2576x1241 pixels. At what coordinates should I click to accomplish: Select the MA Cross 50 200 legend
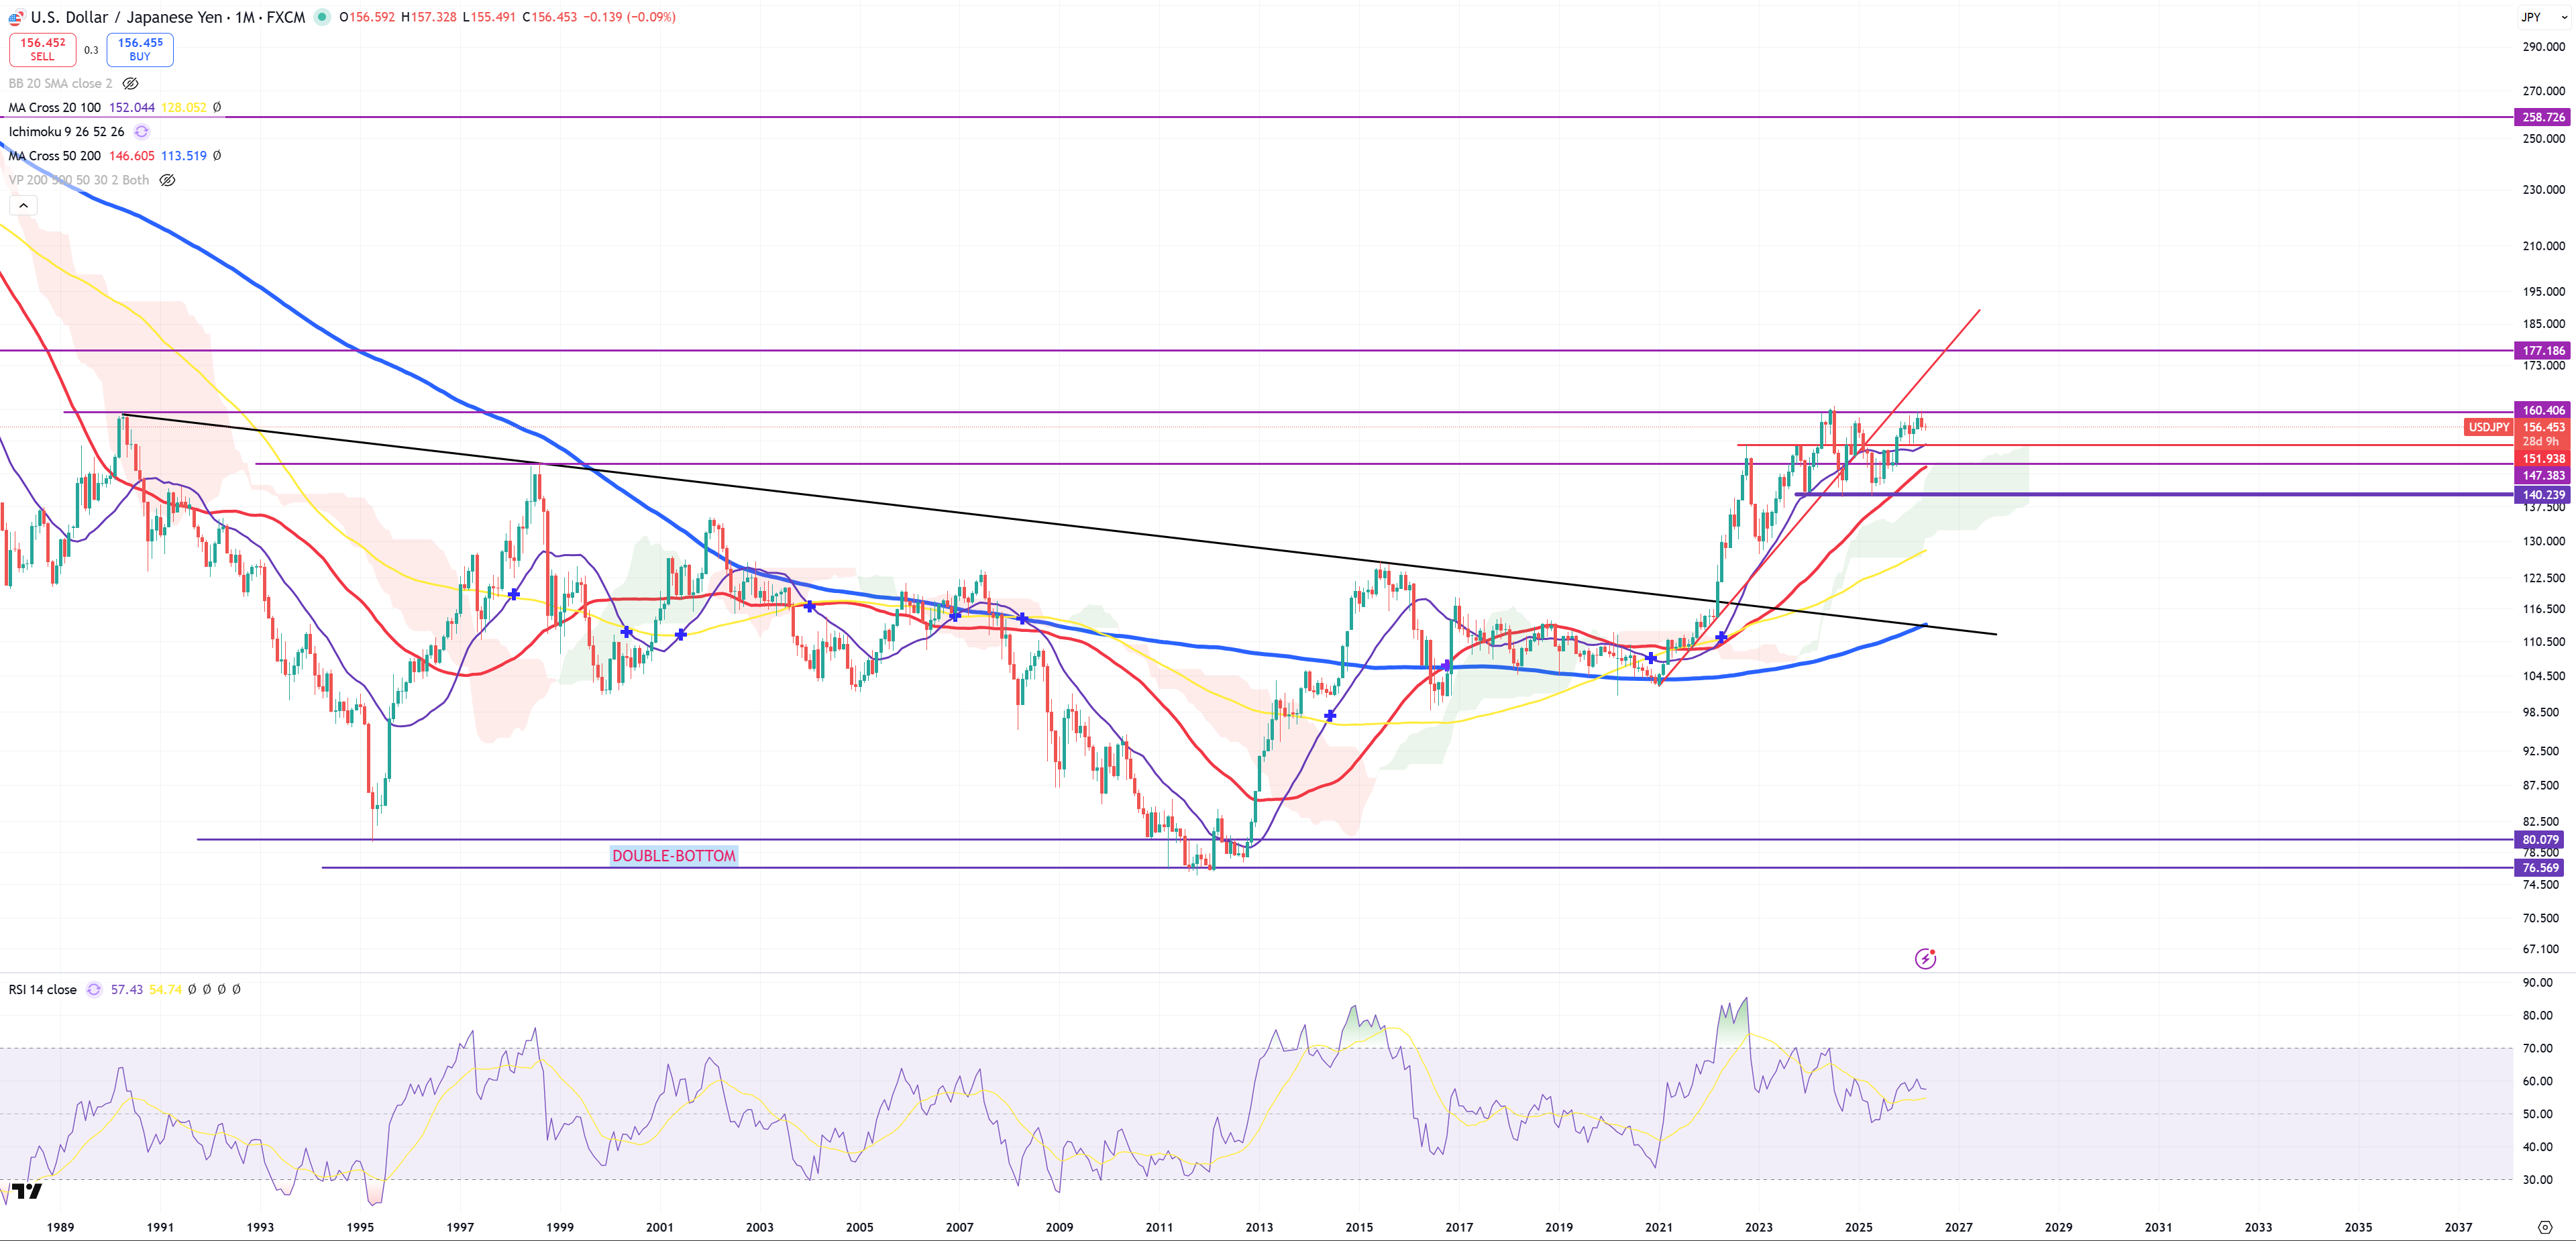55,156
